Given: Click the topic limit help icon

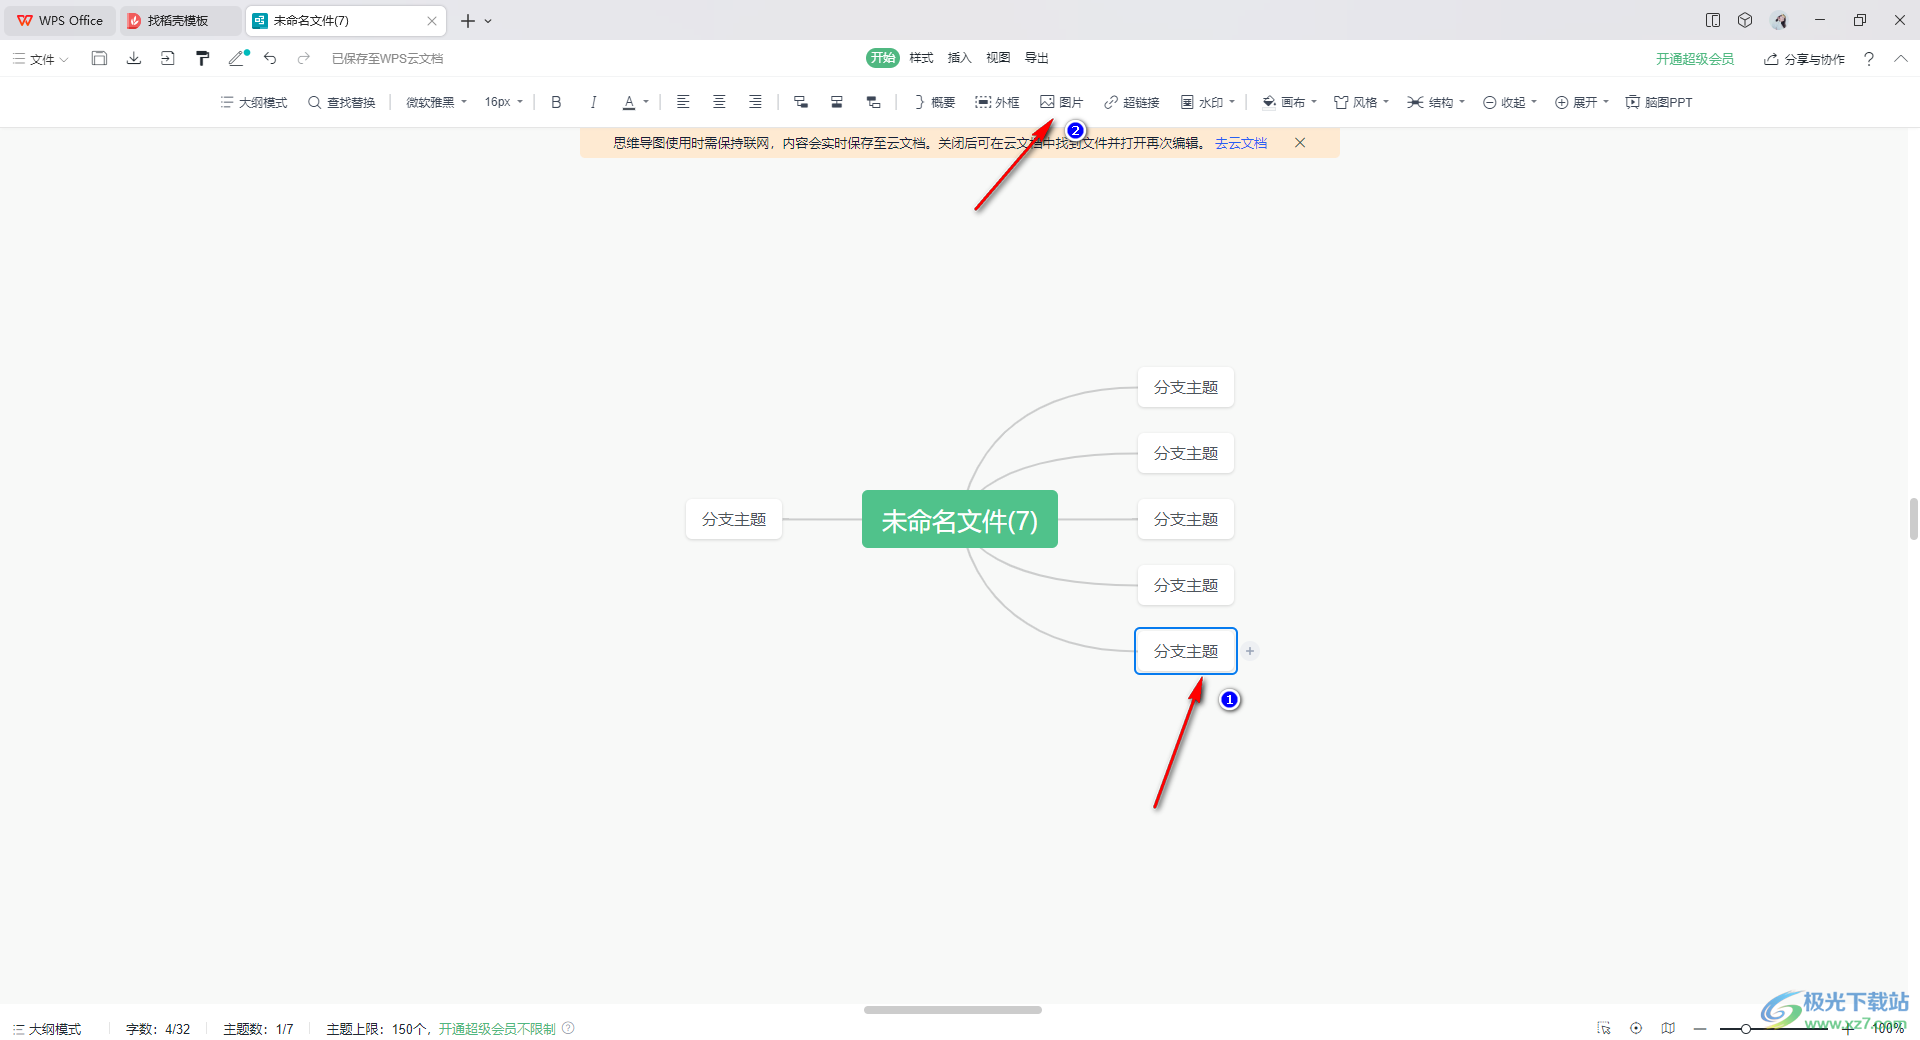Looking at the screenshot, I should click(568, 1028).
